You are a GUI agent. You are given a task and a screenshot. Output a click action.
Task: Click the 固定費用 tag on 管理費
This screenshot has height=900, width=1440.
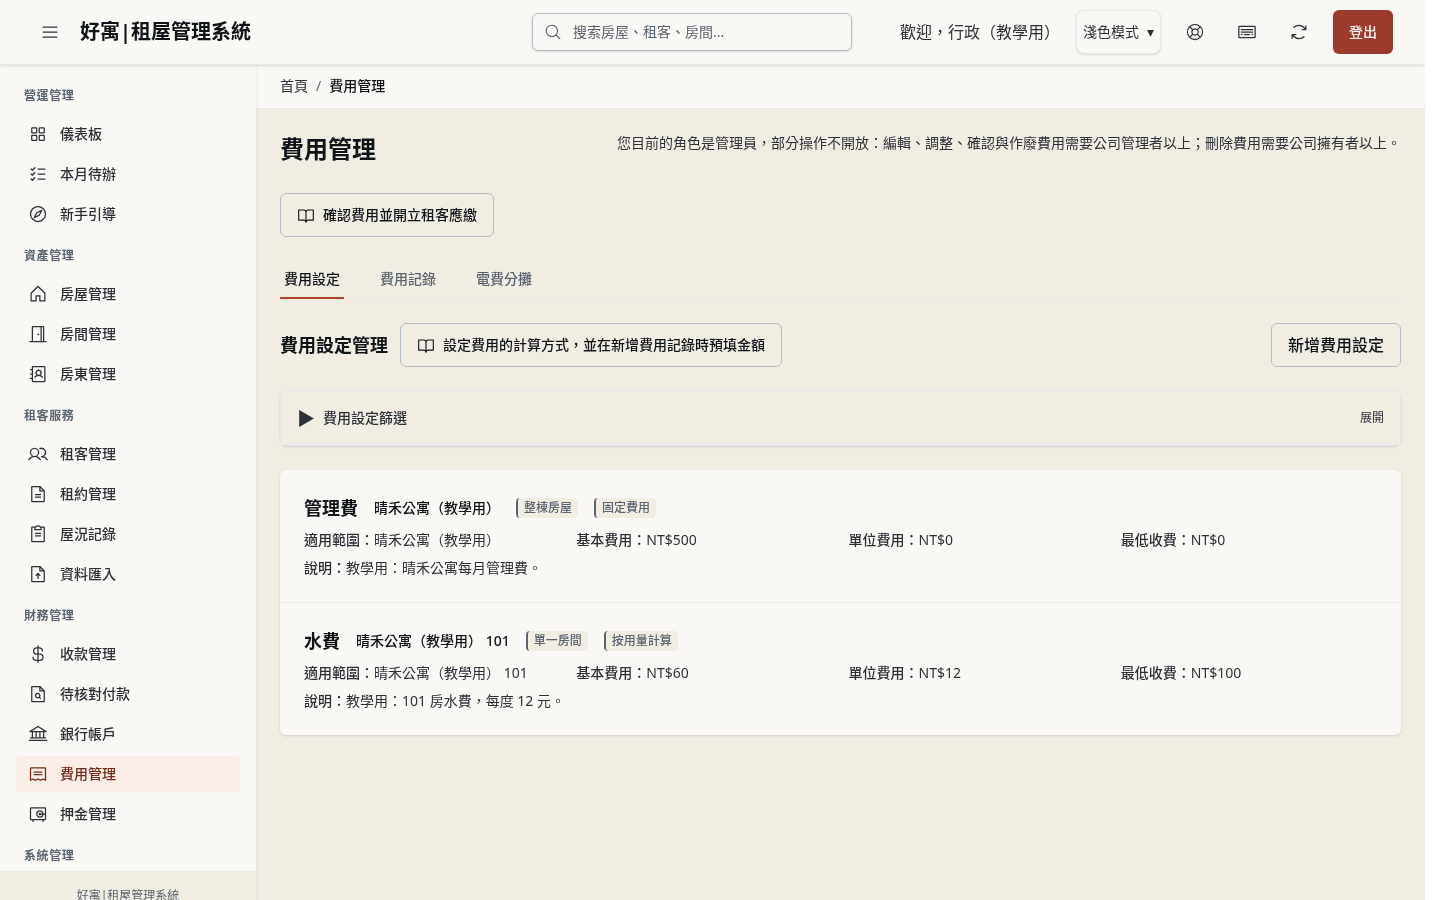(x=625, y=508)
